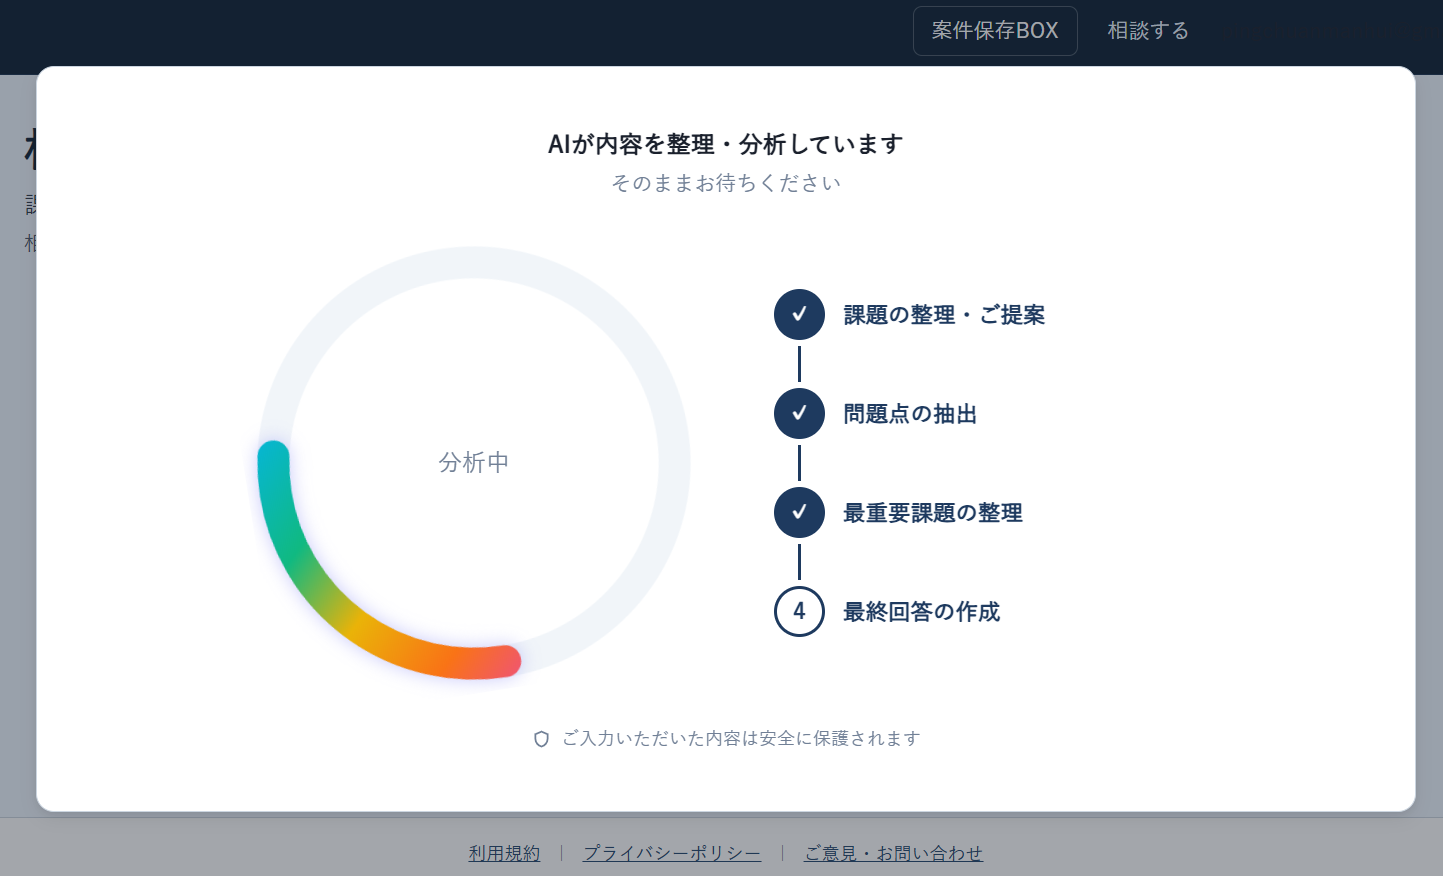Click the checkmark icon beside 最重要課題の整理

799,512
